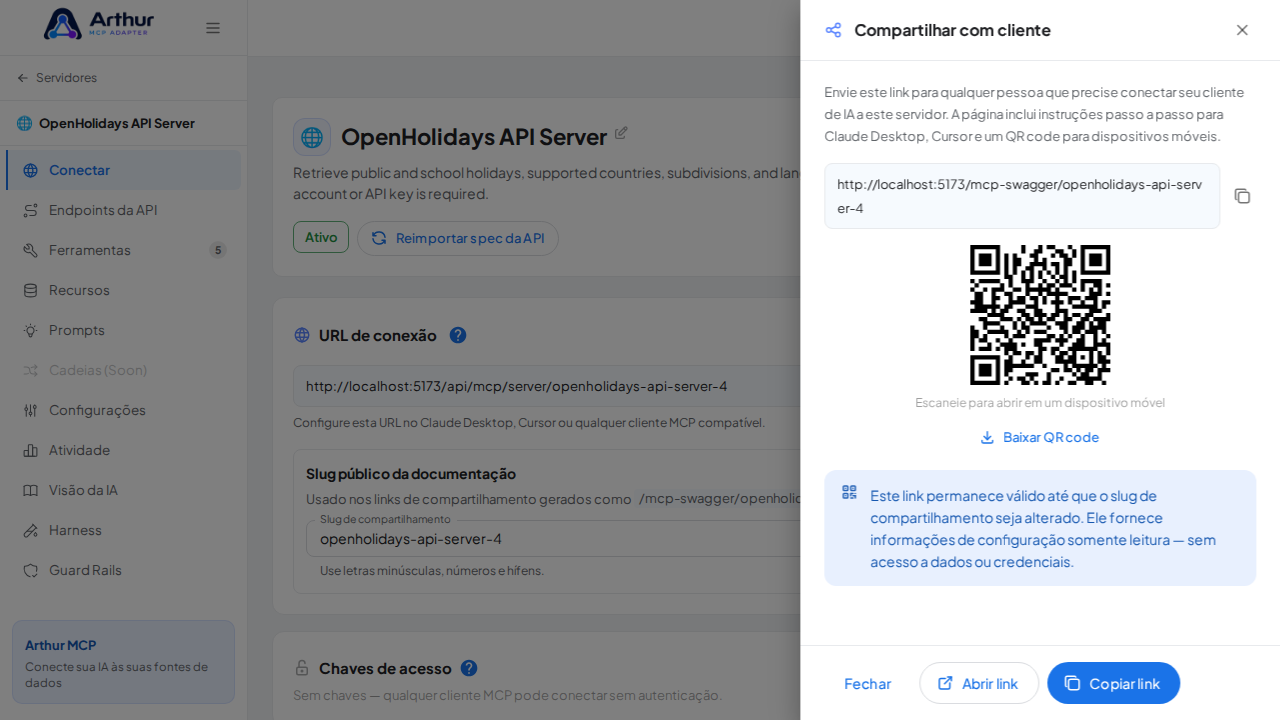1280x720 pixels.
Task: Click the Configurações sliders icon
Action: click(31, 410)
